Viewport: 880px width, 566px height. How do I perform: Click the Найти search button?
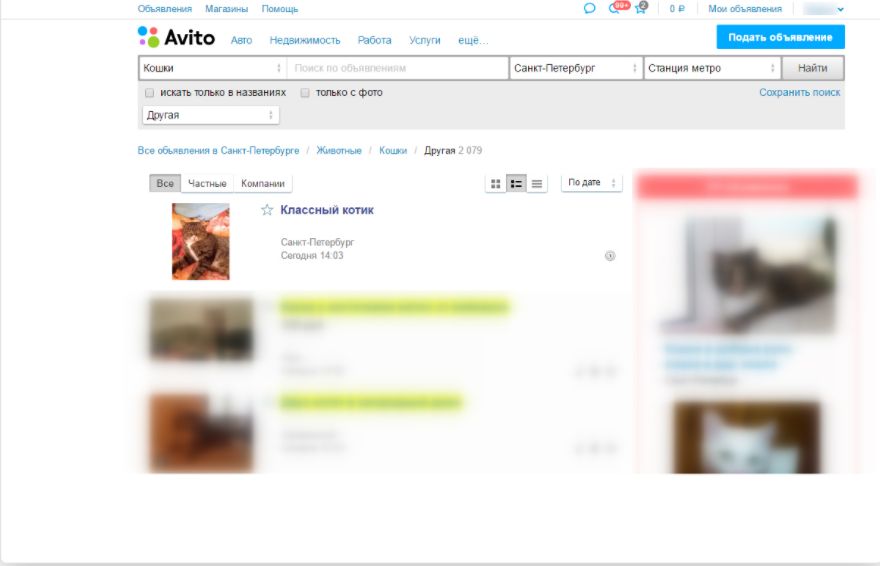tap(813, 68)
